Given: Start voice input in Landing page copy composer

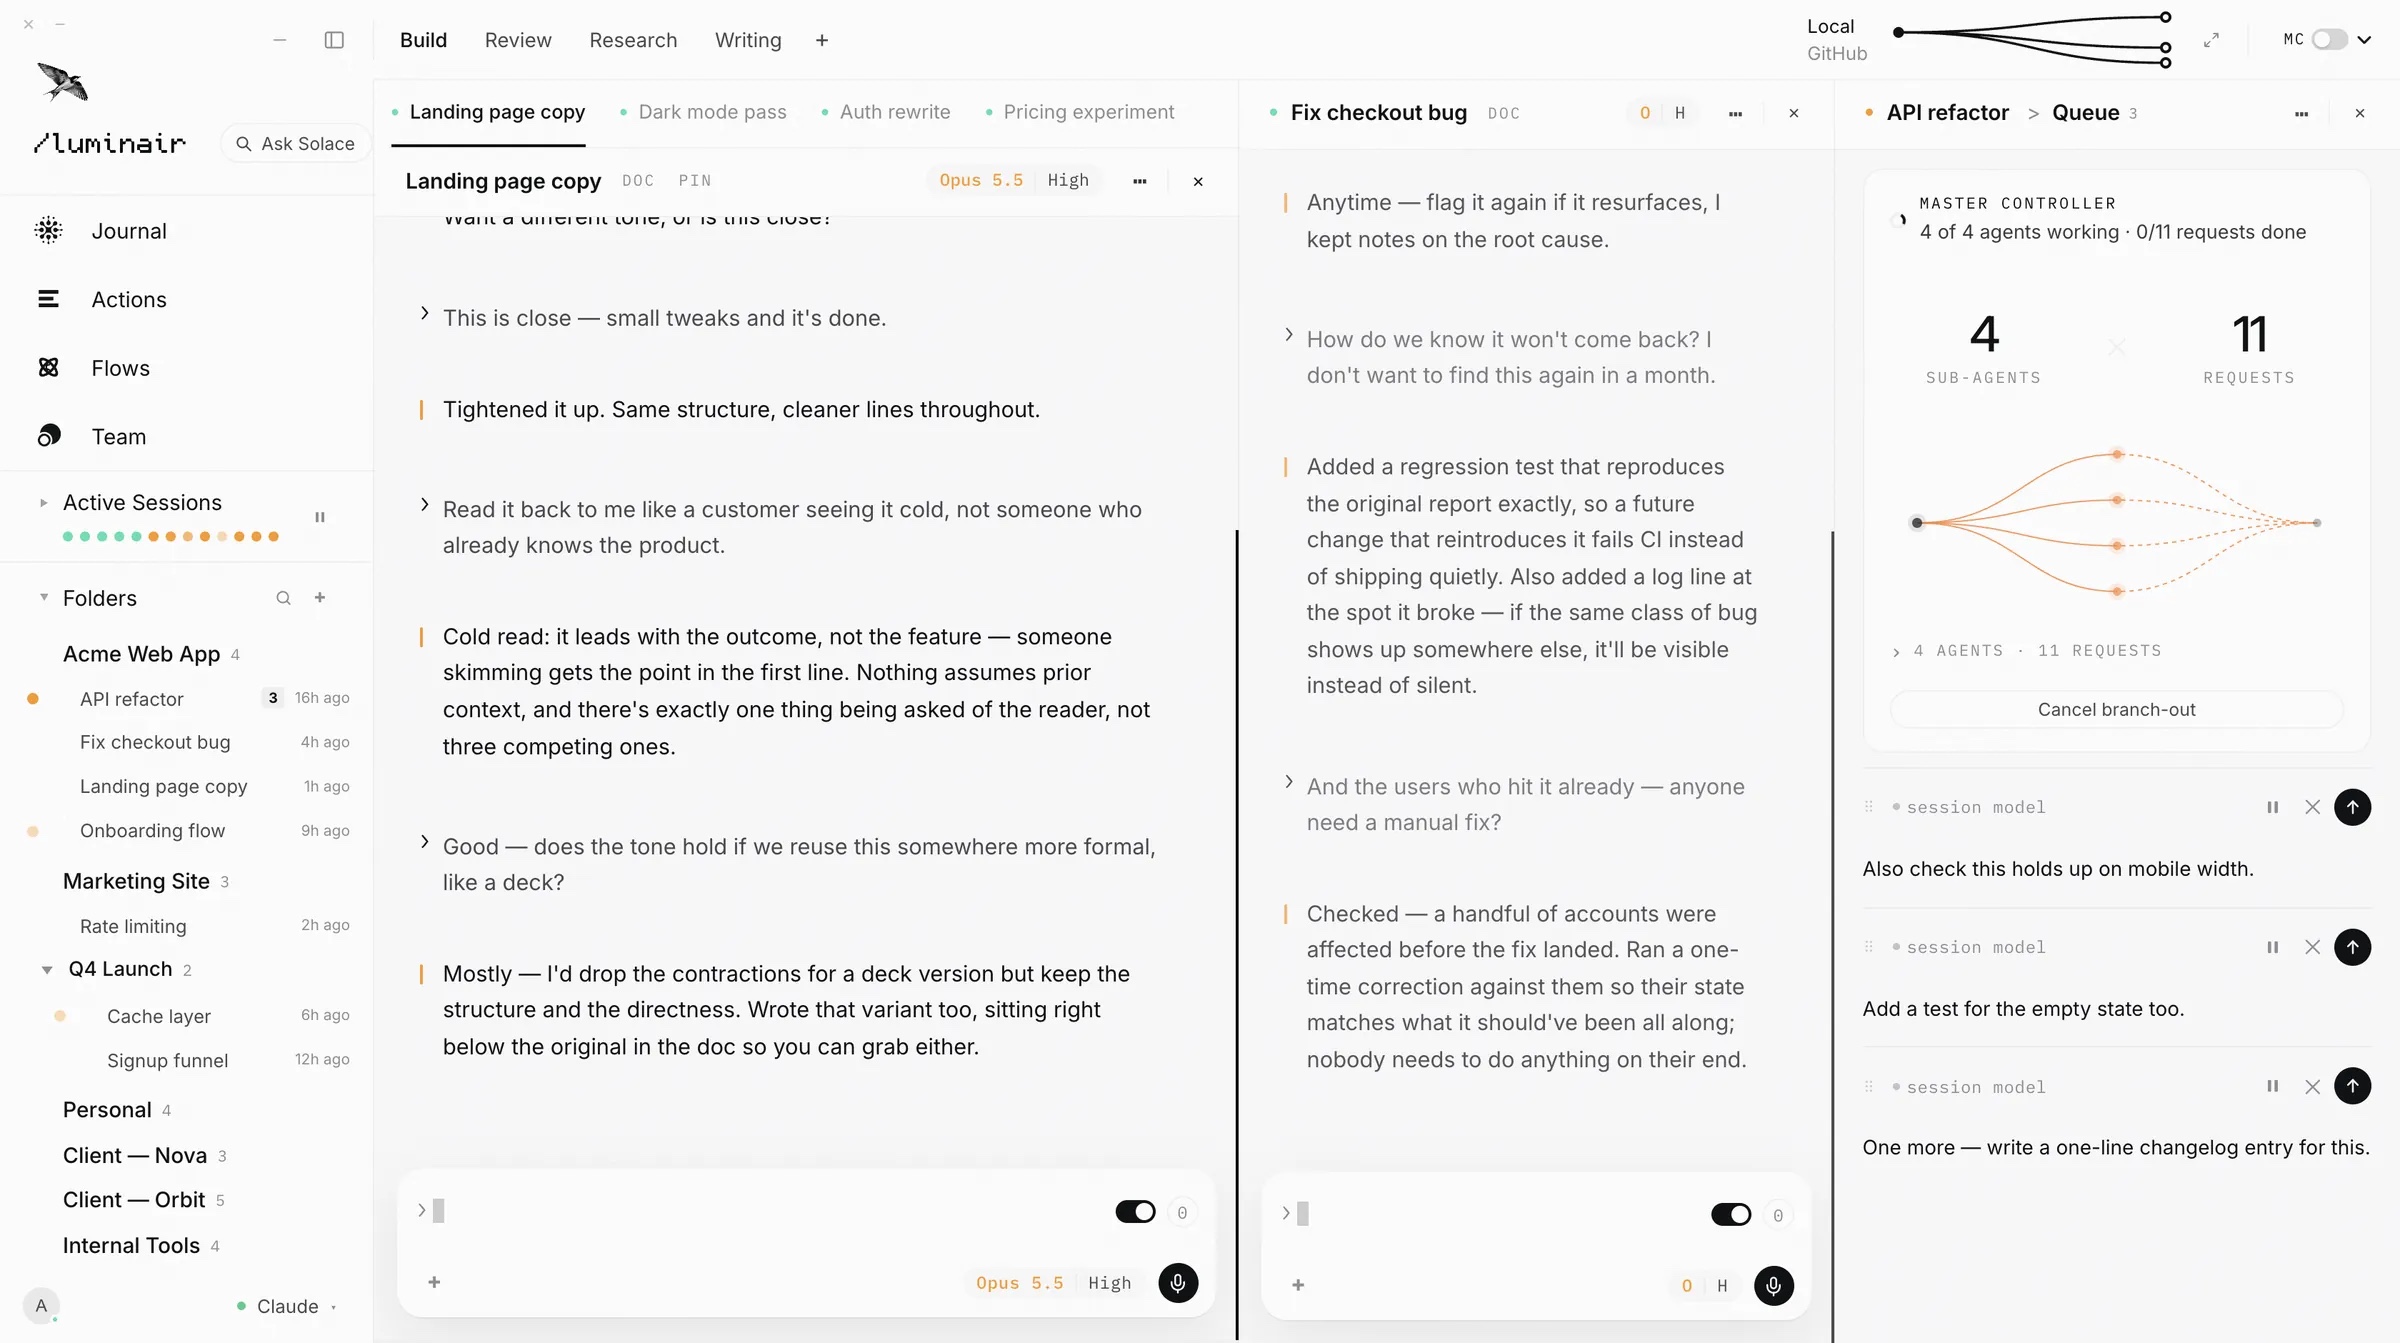Looking at the screenshot, I should [x=1178, y=1283].
